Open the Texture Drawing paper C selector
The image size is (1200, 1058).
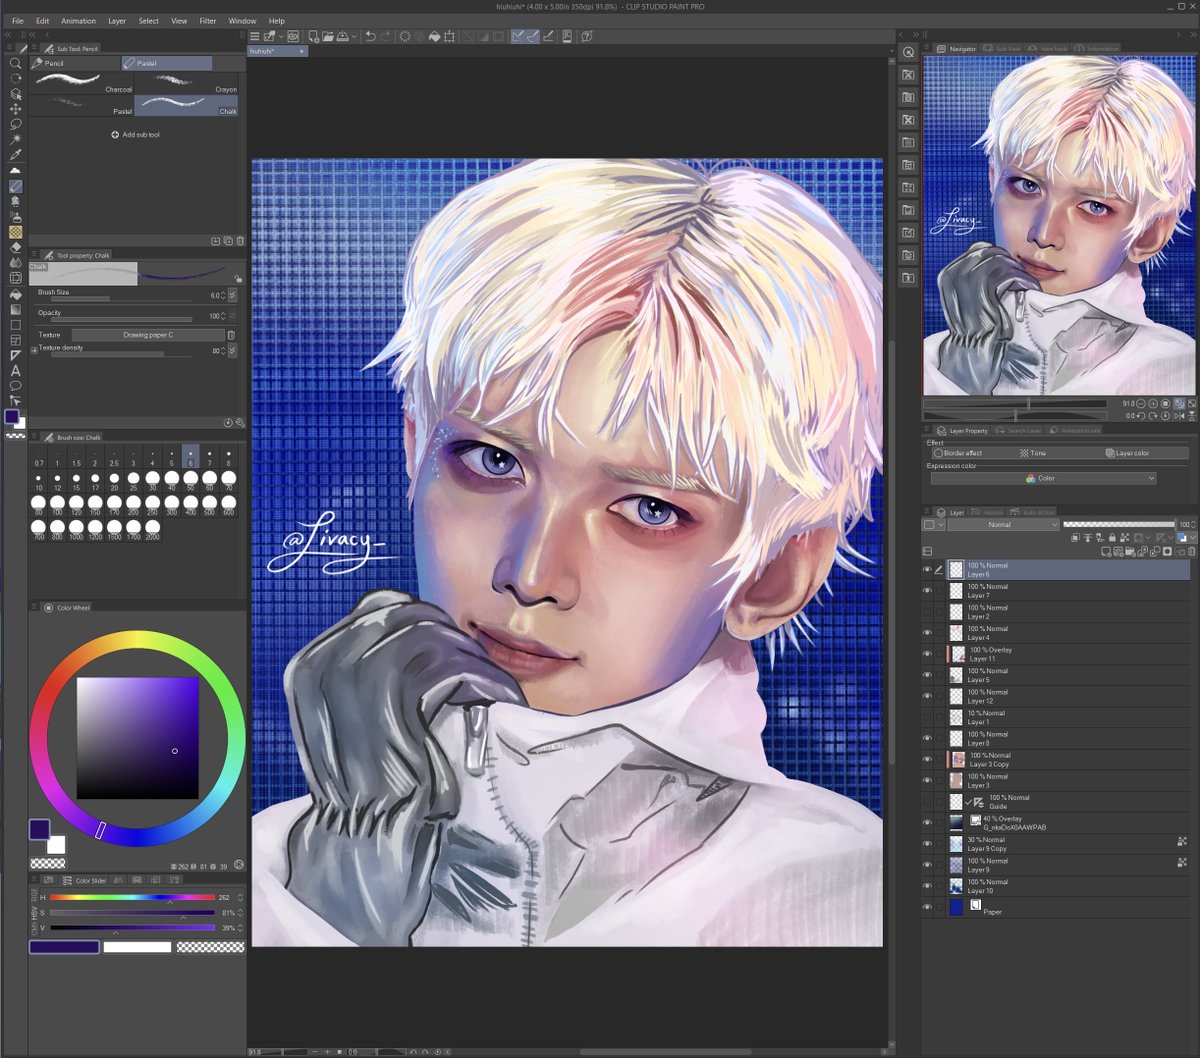[148, 335]
